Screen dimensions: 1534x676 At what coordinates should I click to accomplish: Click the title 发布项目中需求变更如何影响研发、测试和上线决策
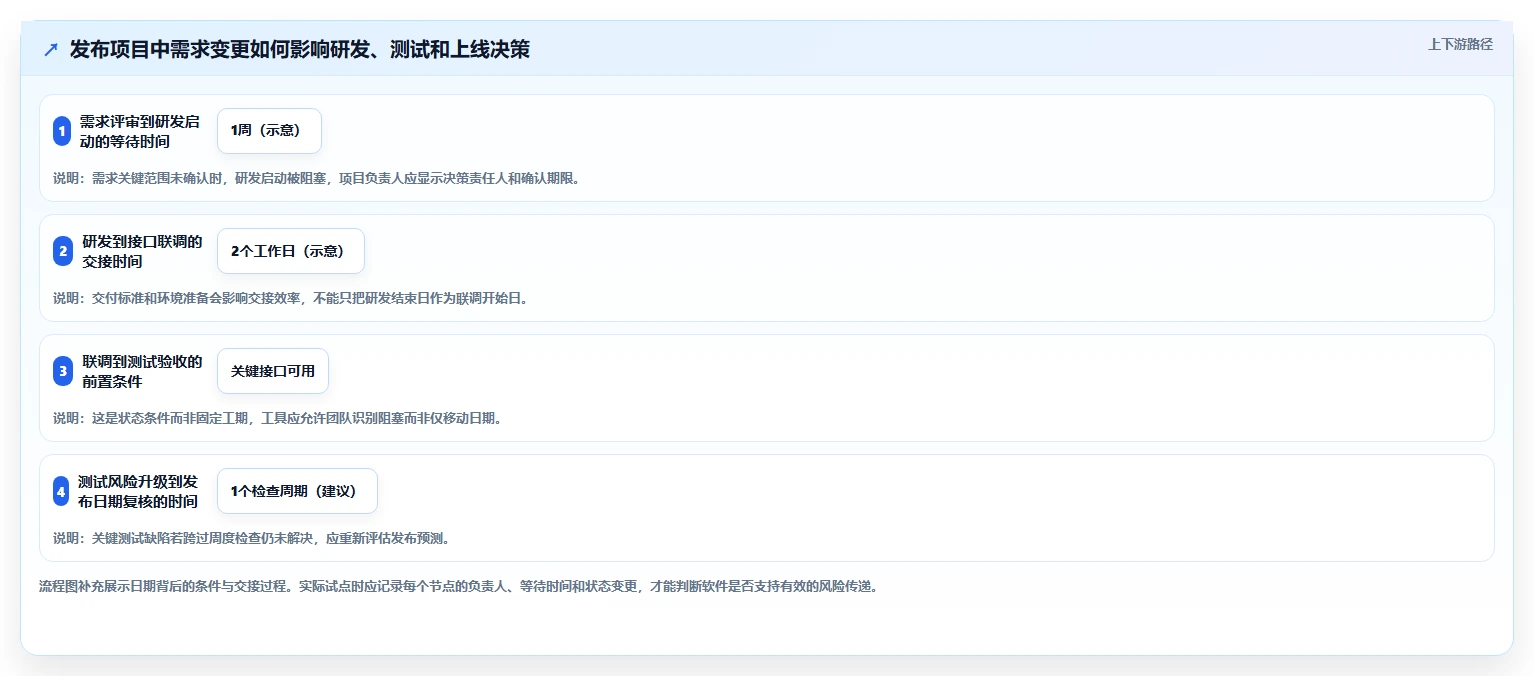click(300, 49)
